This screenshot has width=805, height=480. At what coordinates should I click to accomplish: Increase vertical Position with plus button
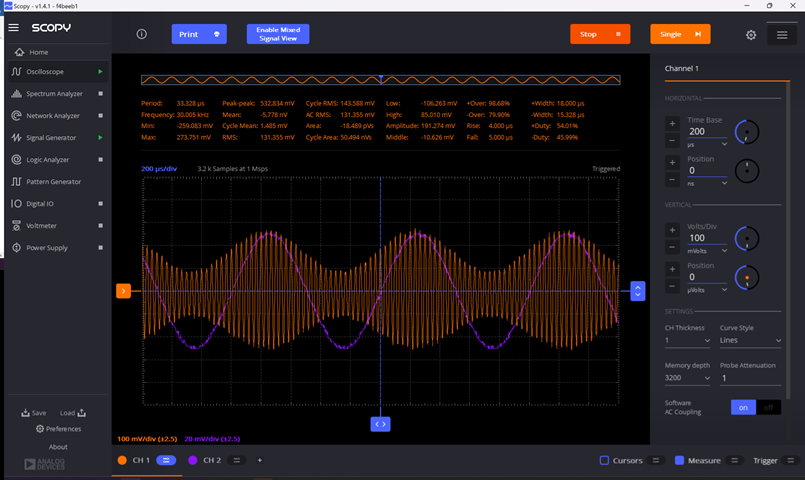pyautogui.click(x=672, y=269)
